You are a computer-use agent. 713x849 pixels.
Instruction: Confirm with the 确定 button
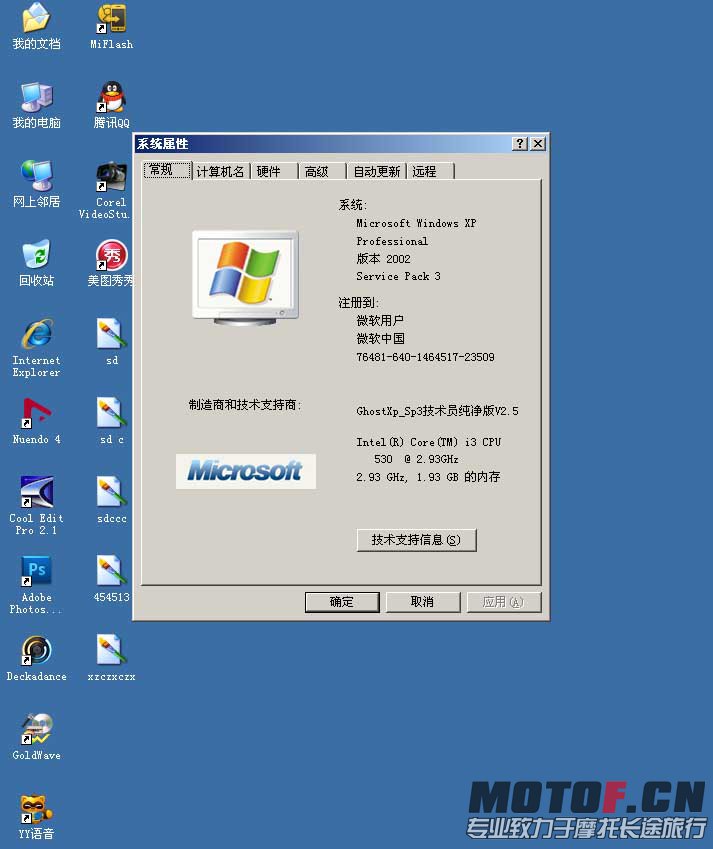342,602
